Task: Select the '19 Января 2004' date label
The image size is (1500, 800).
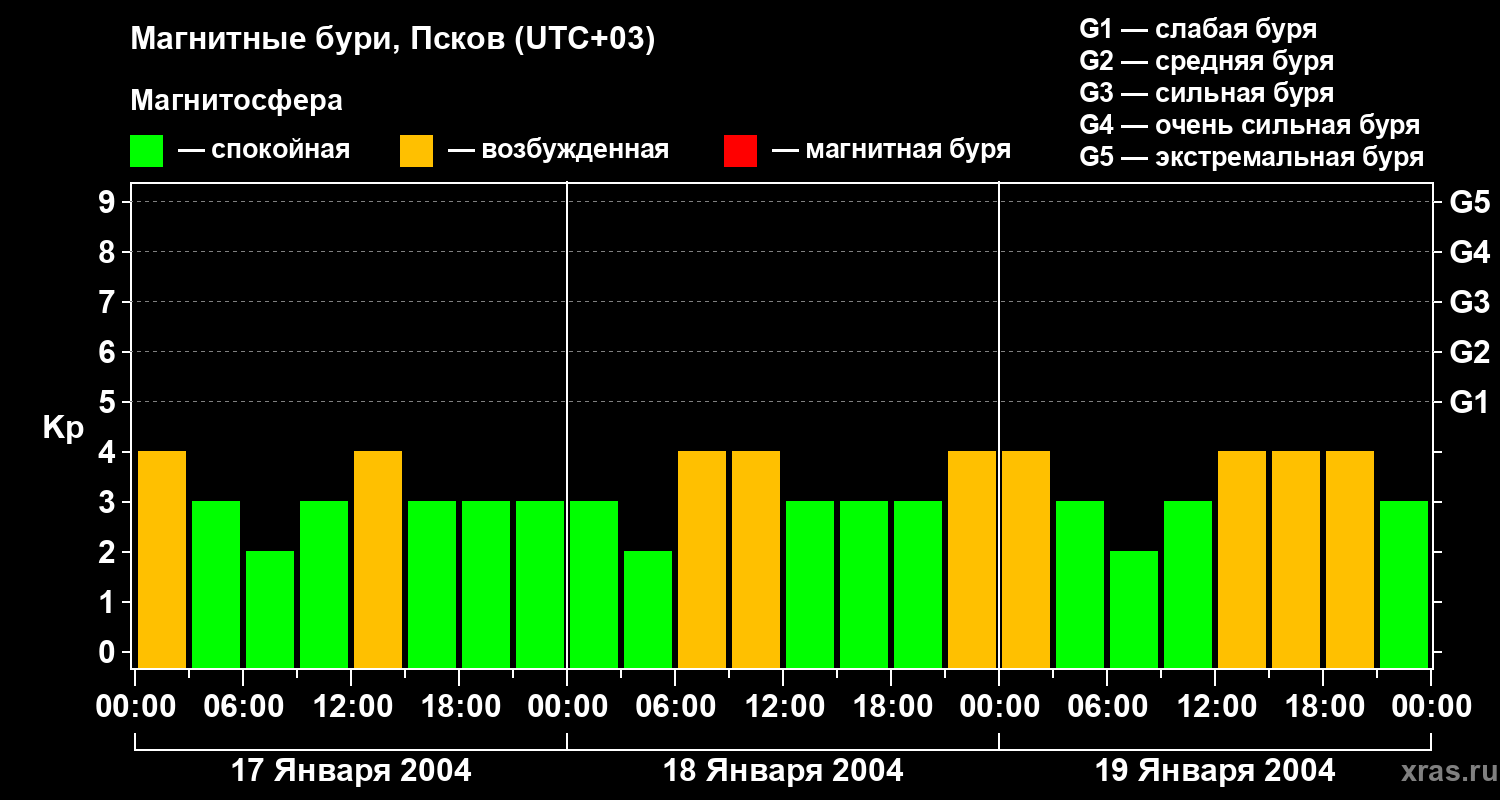Action: [x=1215, y=771]
